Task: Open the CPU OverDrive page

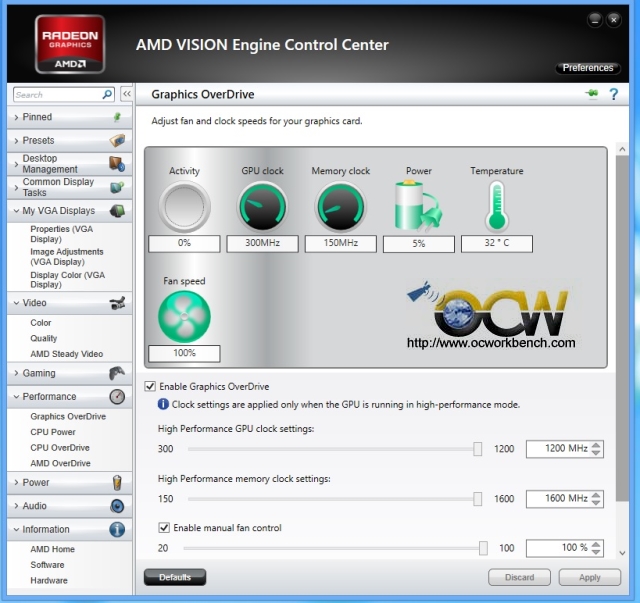Action: pyautogui.click(x=60, y=447)
